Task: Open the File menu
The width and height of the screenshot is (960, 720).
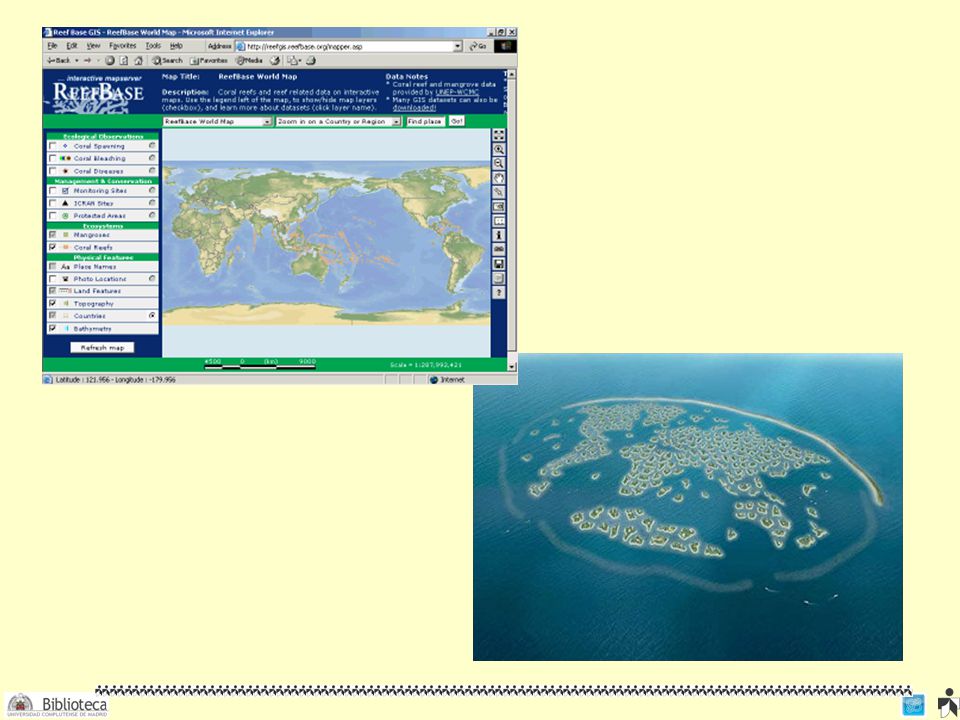Action: click(x=53, y=46)
